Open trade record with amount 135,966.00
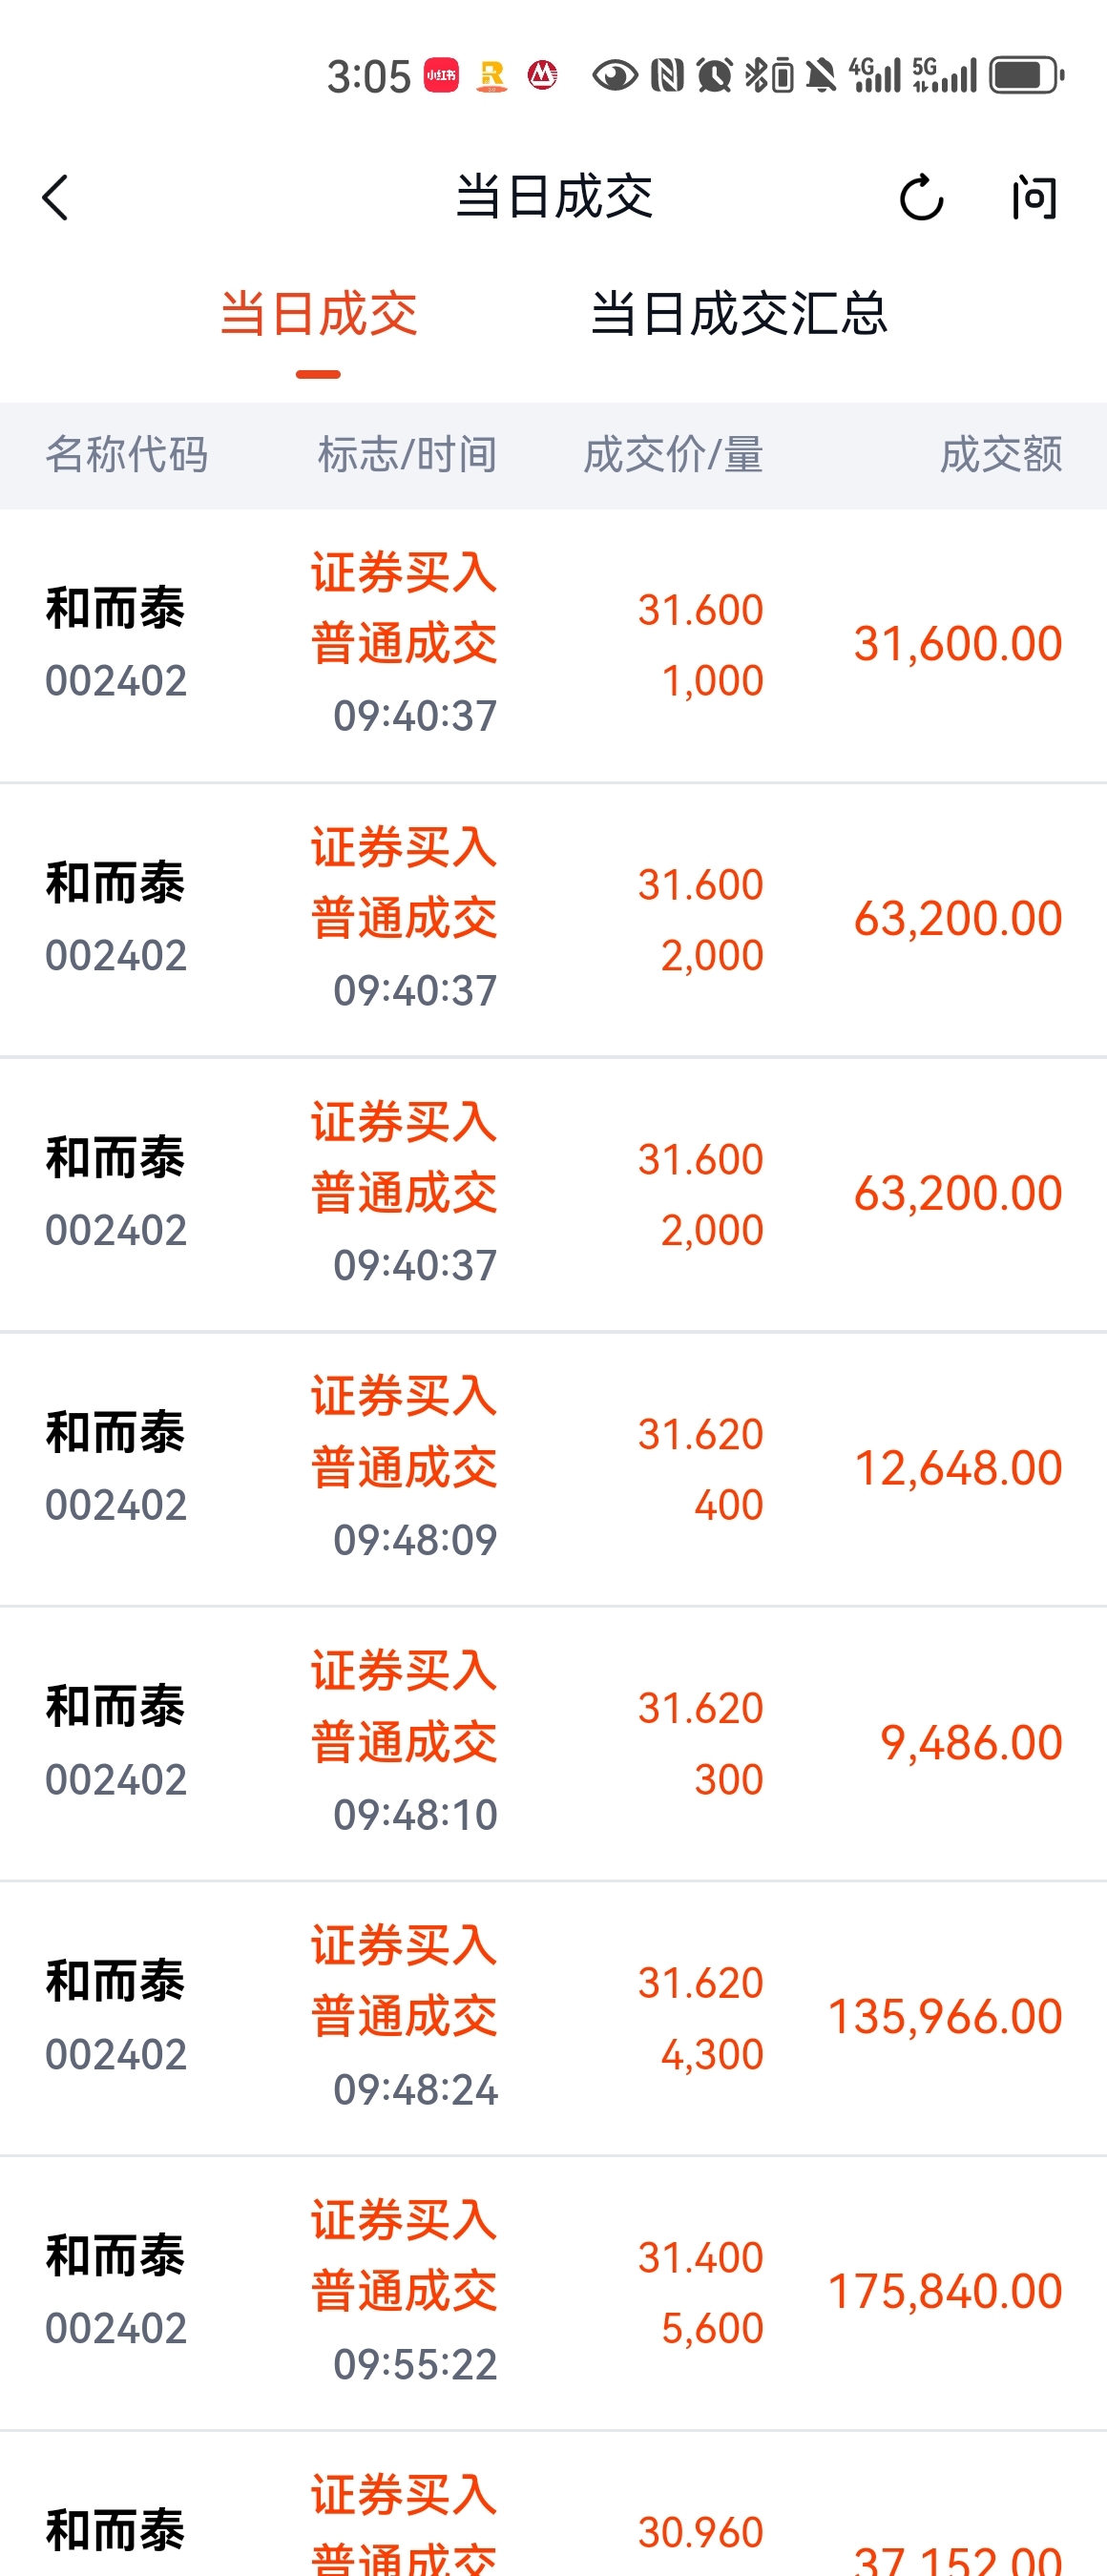This screenshot has height=2576, width=1107. [553, 2018]
